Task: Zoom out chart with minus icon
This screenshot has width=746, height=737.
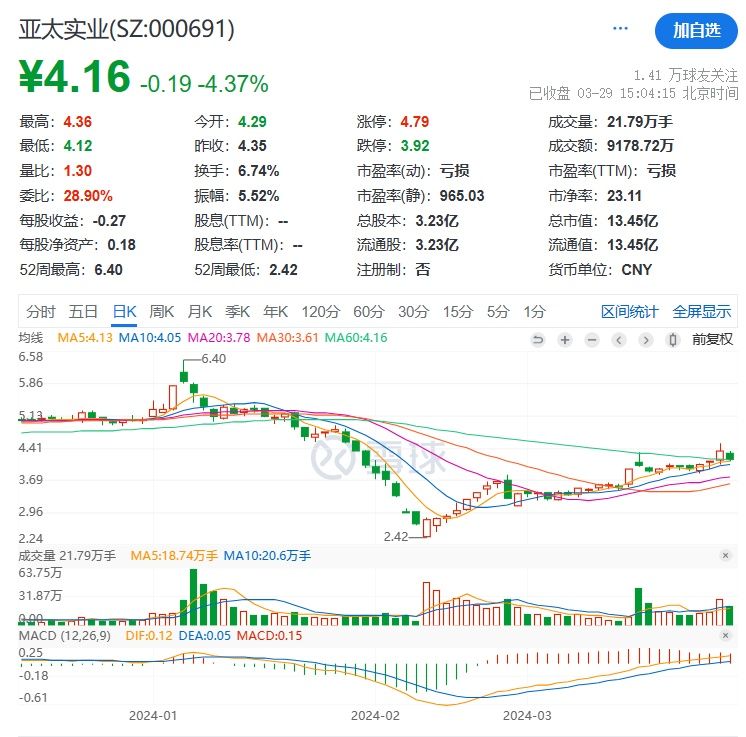Action: coord(592,340)
